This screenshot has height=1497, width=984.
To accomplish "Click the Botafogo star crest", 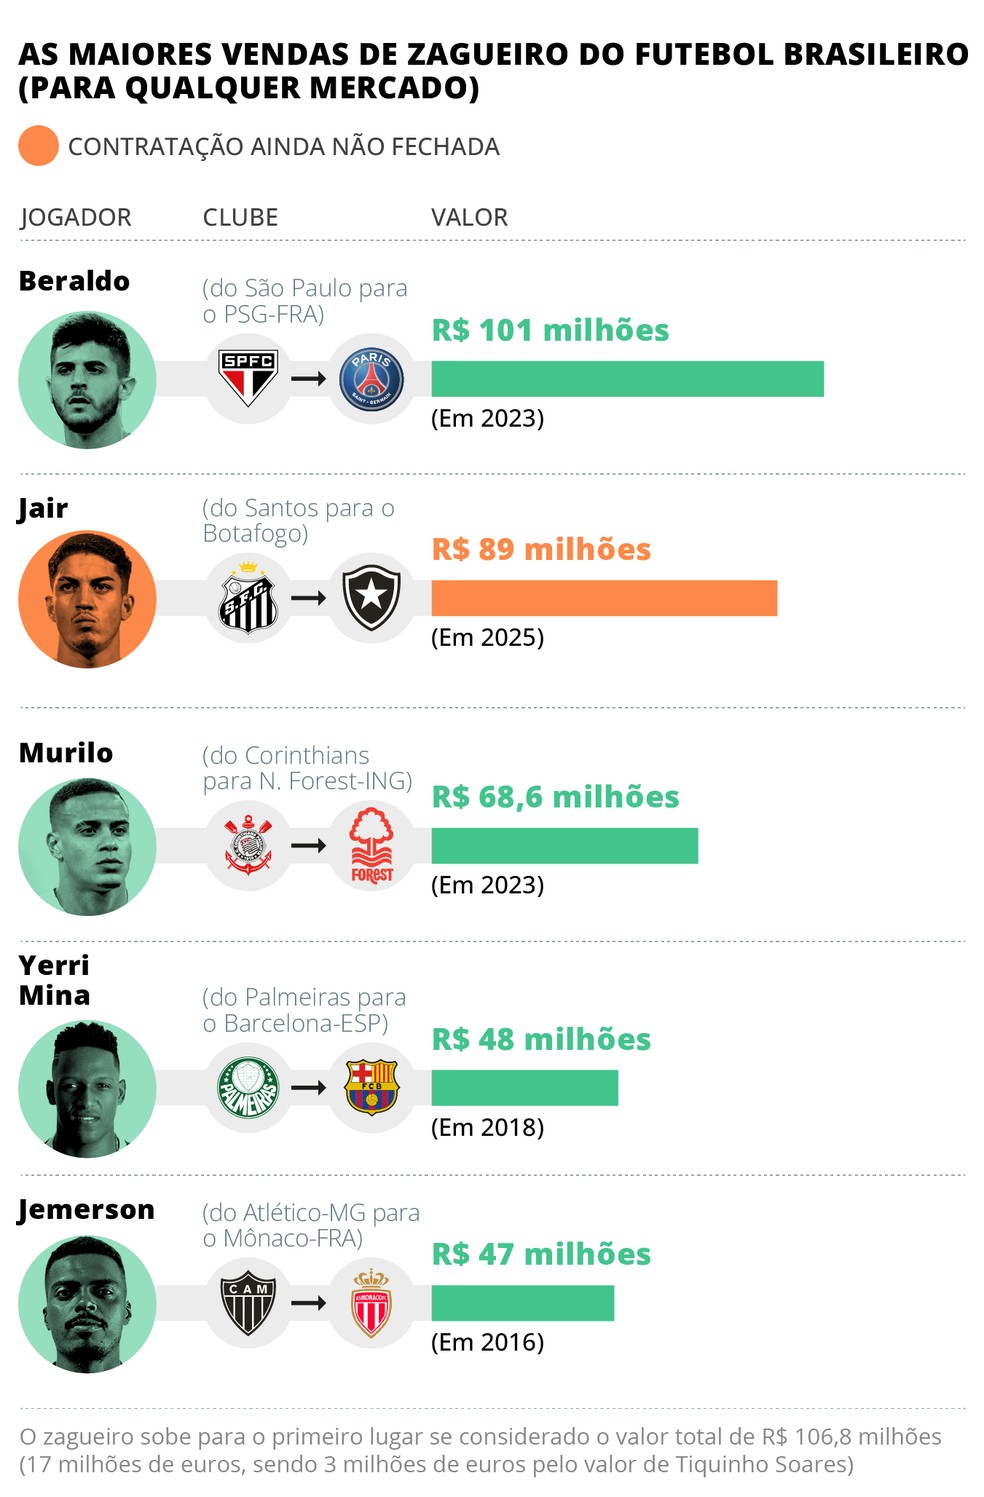I will [371, 598].
